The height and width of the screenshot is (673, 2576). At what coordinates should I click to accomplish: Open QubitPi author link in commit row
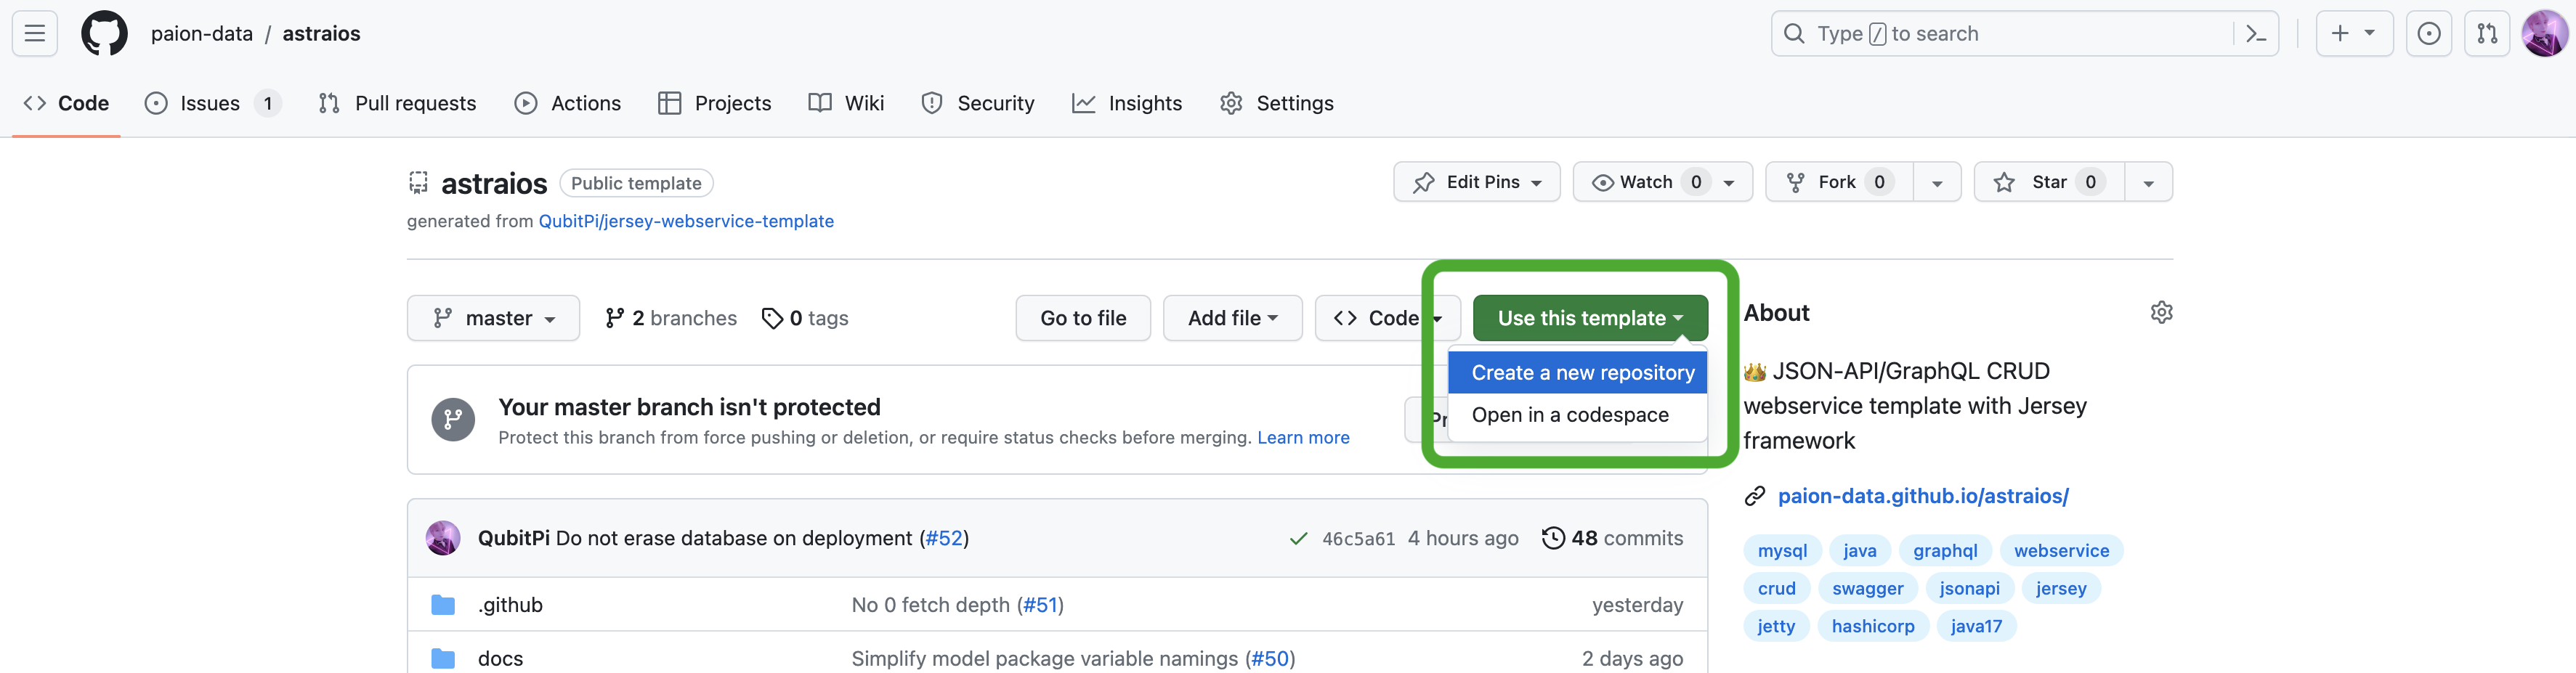coord(513,538)
